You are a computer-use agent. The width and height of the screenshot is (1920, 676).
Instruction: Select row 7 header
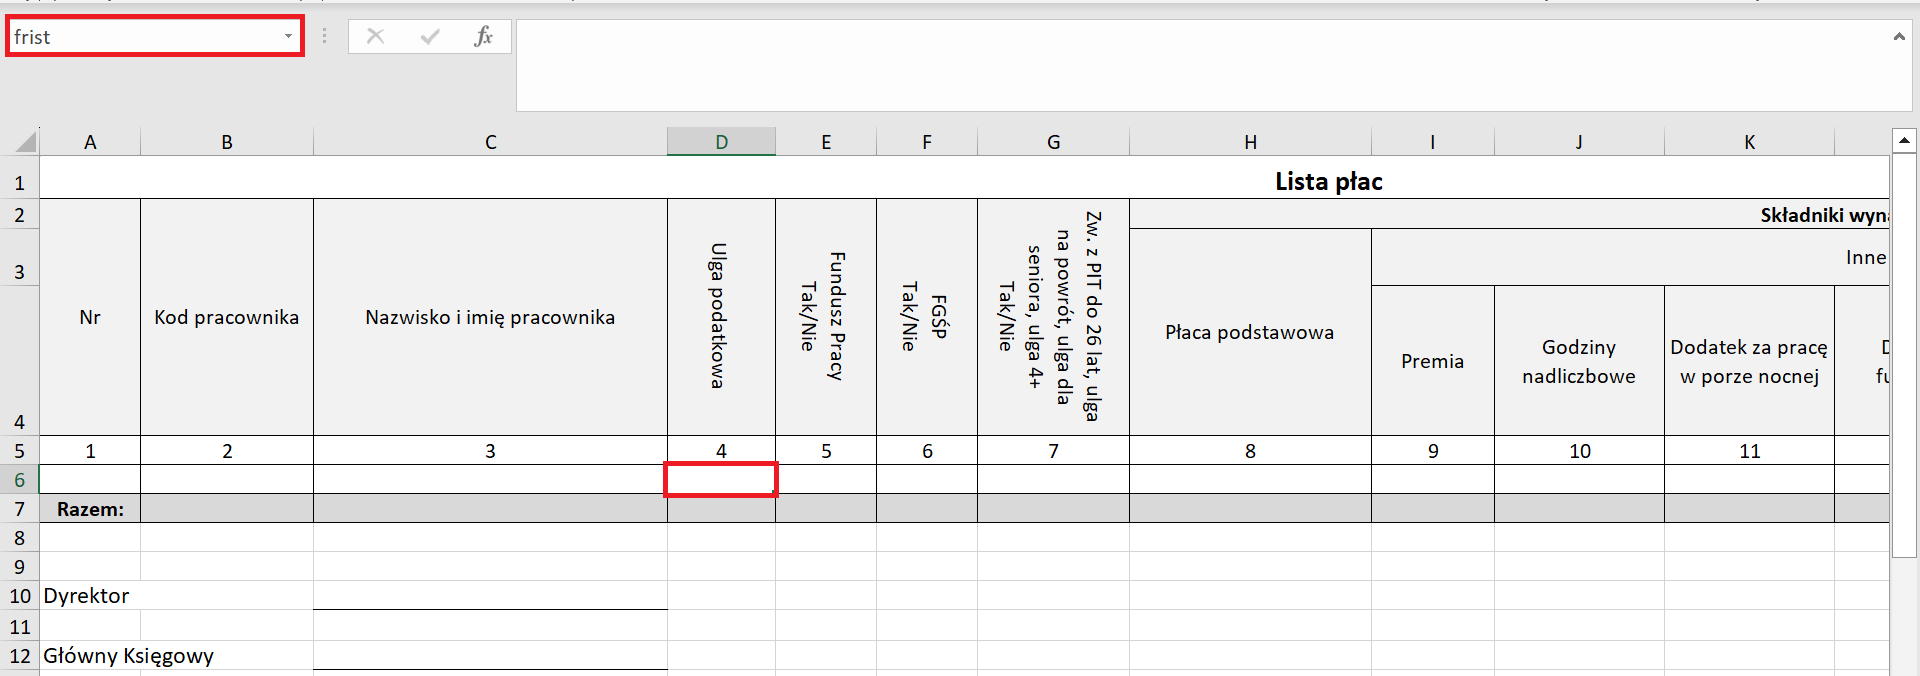coord(19,509)
